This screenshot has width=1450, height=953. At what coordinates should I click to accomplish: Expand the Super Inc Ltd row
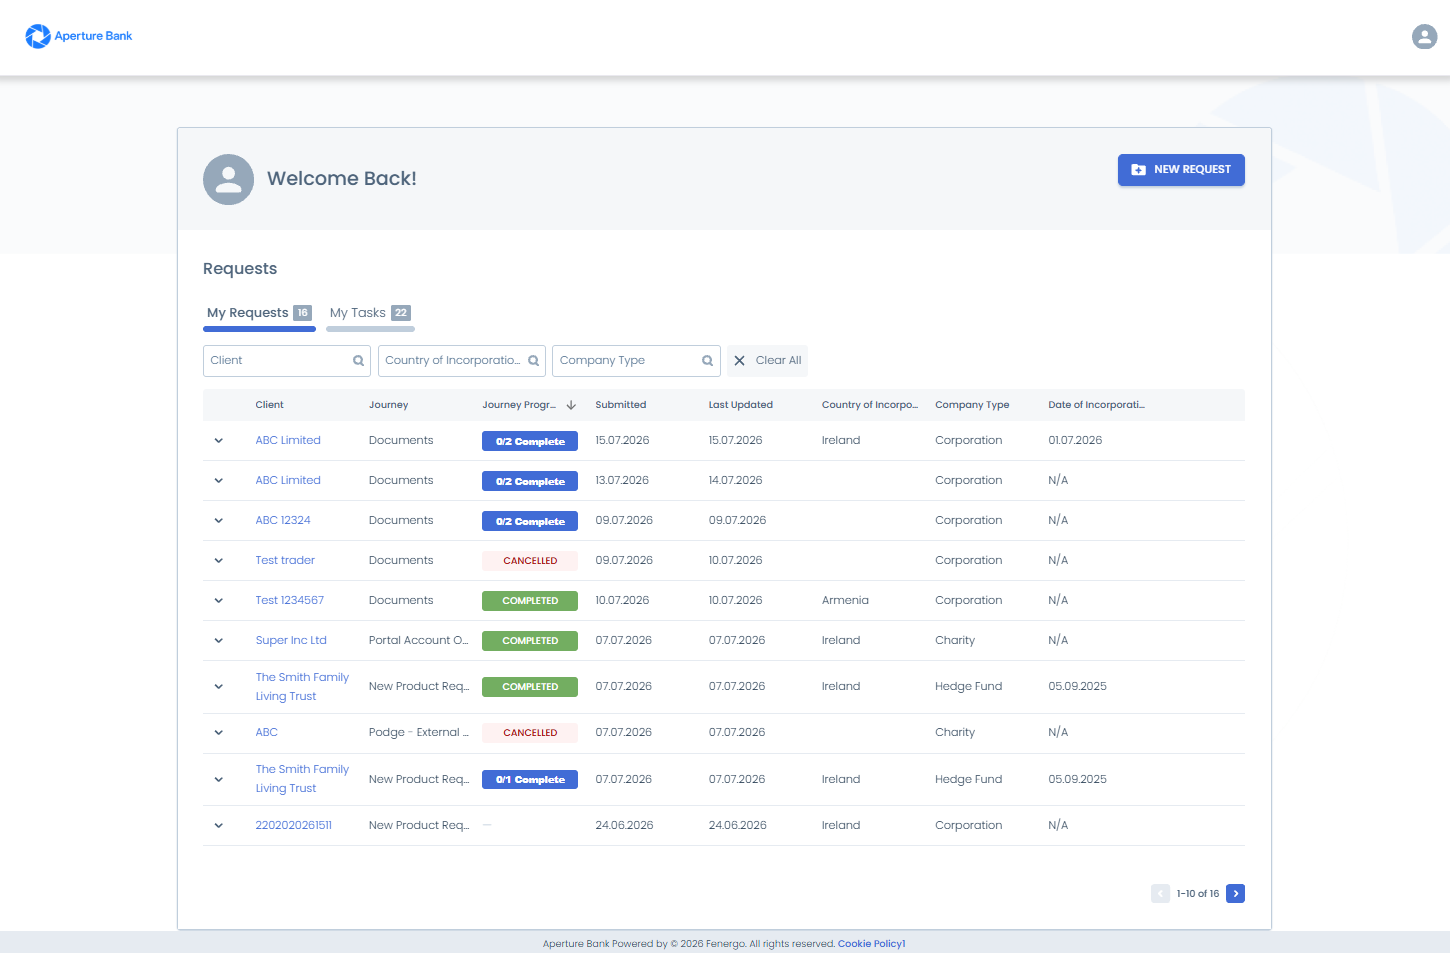[218, 641]
